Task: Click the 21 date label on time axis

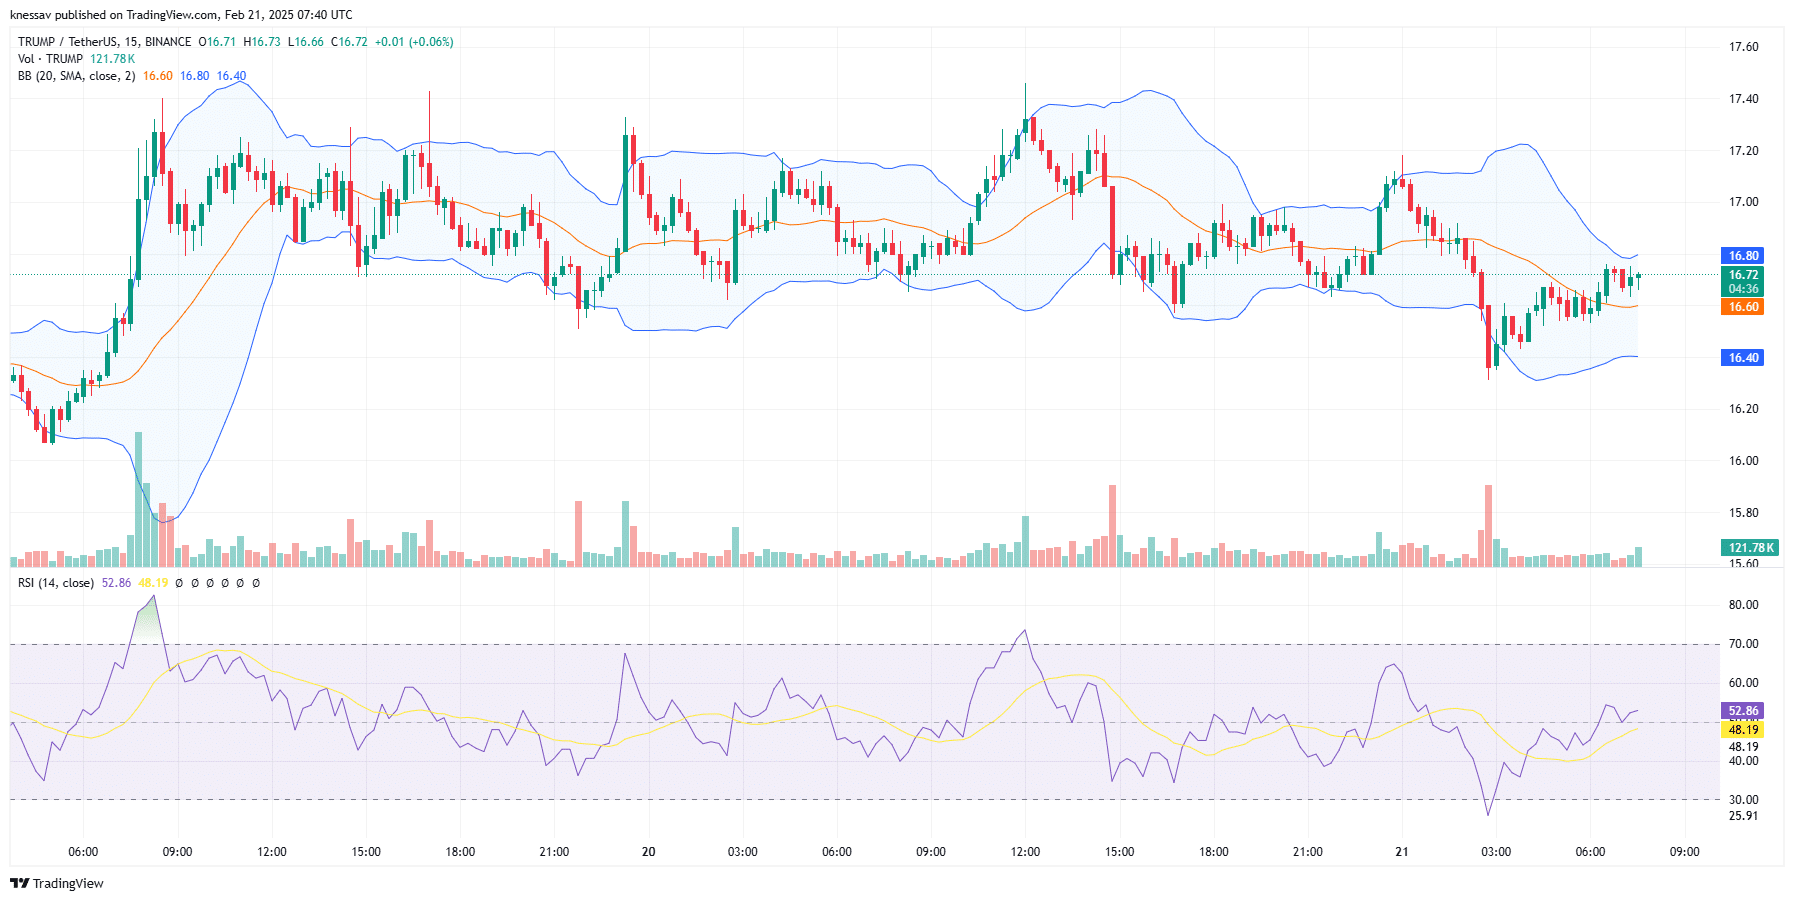Action: pyautogui.click(x=1402, y=852)
